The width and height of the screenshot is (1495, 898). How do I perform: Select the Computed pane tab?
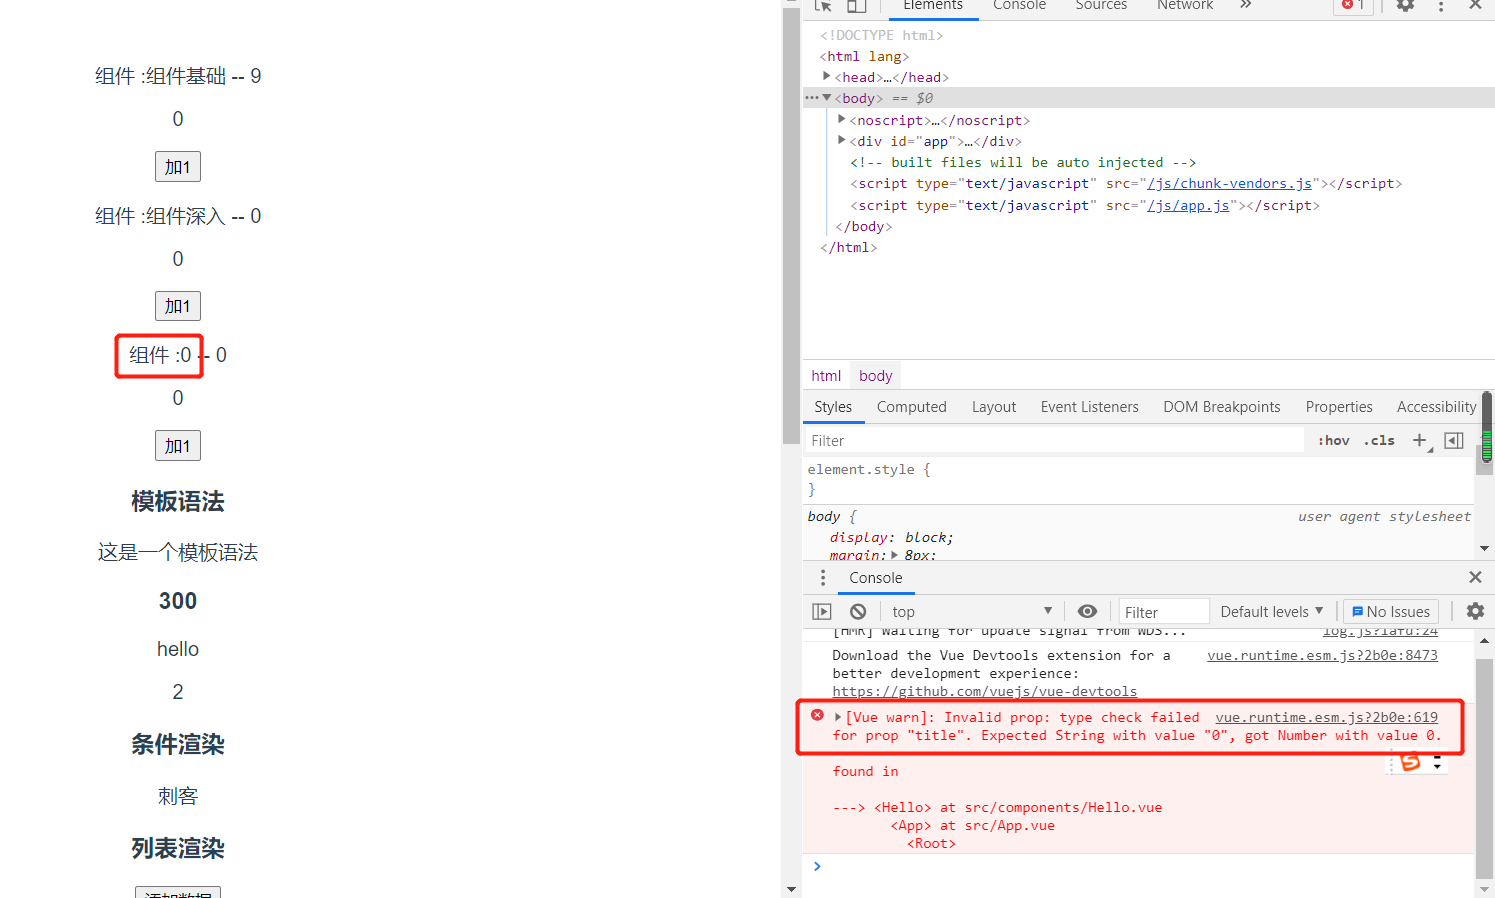coord(912,407)
